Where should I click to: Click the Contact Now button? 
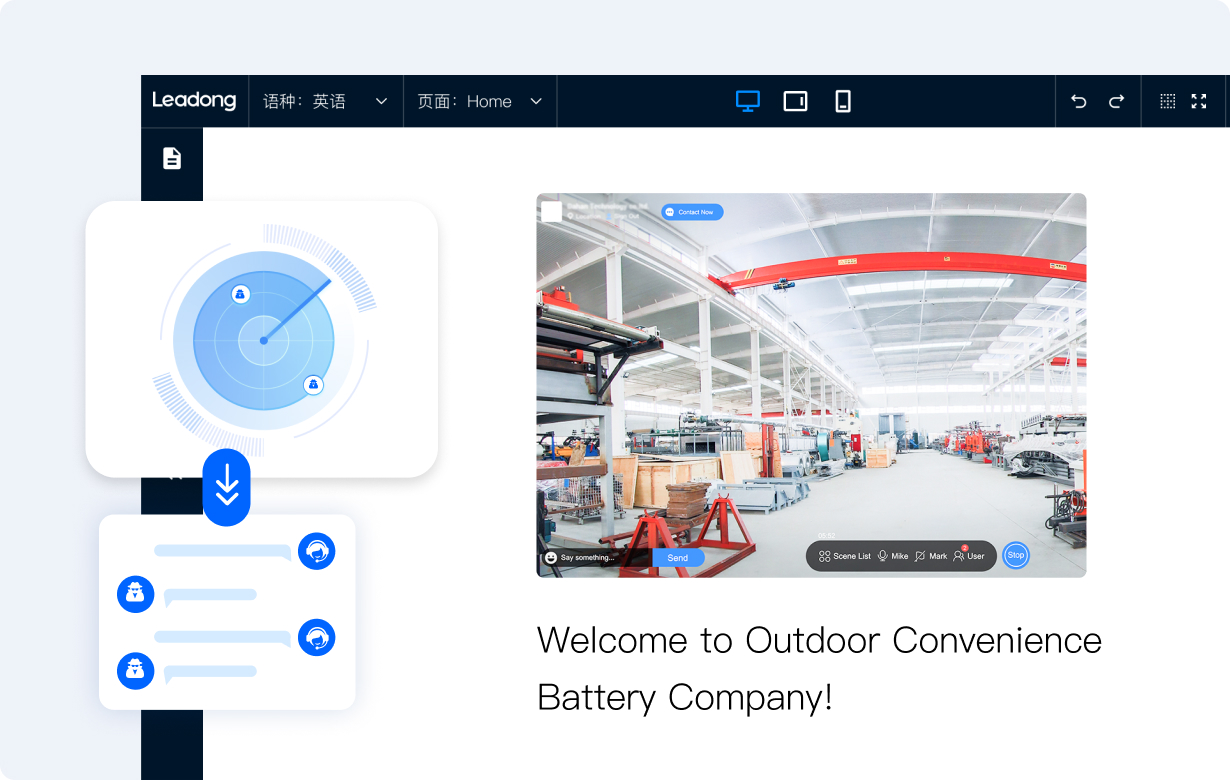(692, 212)
